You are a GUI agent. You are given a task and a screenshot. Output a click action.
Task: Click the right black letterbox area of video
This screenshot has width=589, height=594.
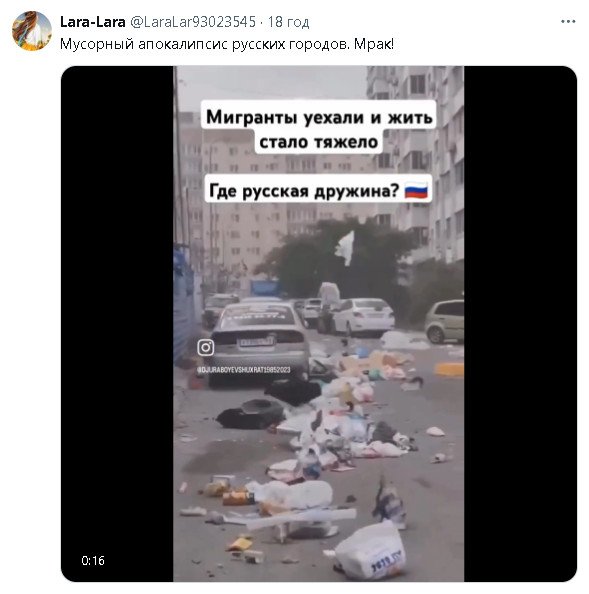520,324
